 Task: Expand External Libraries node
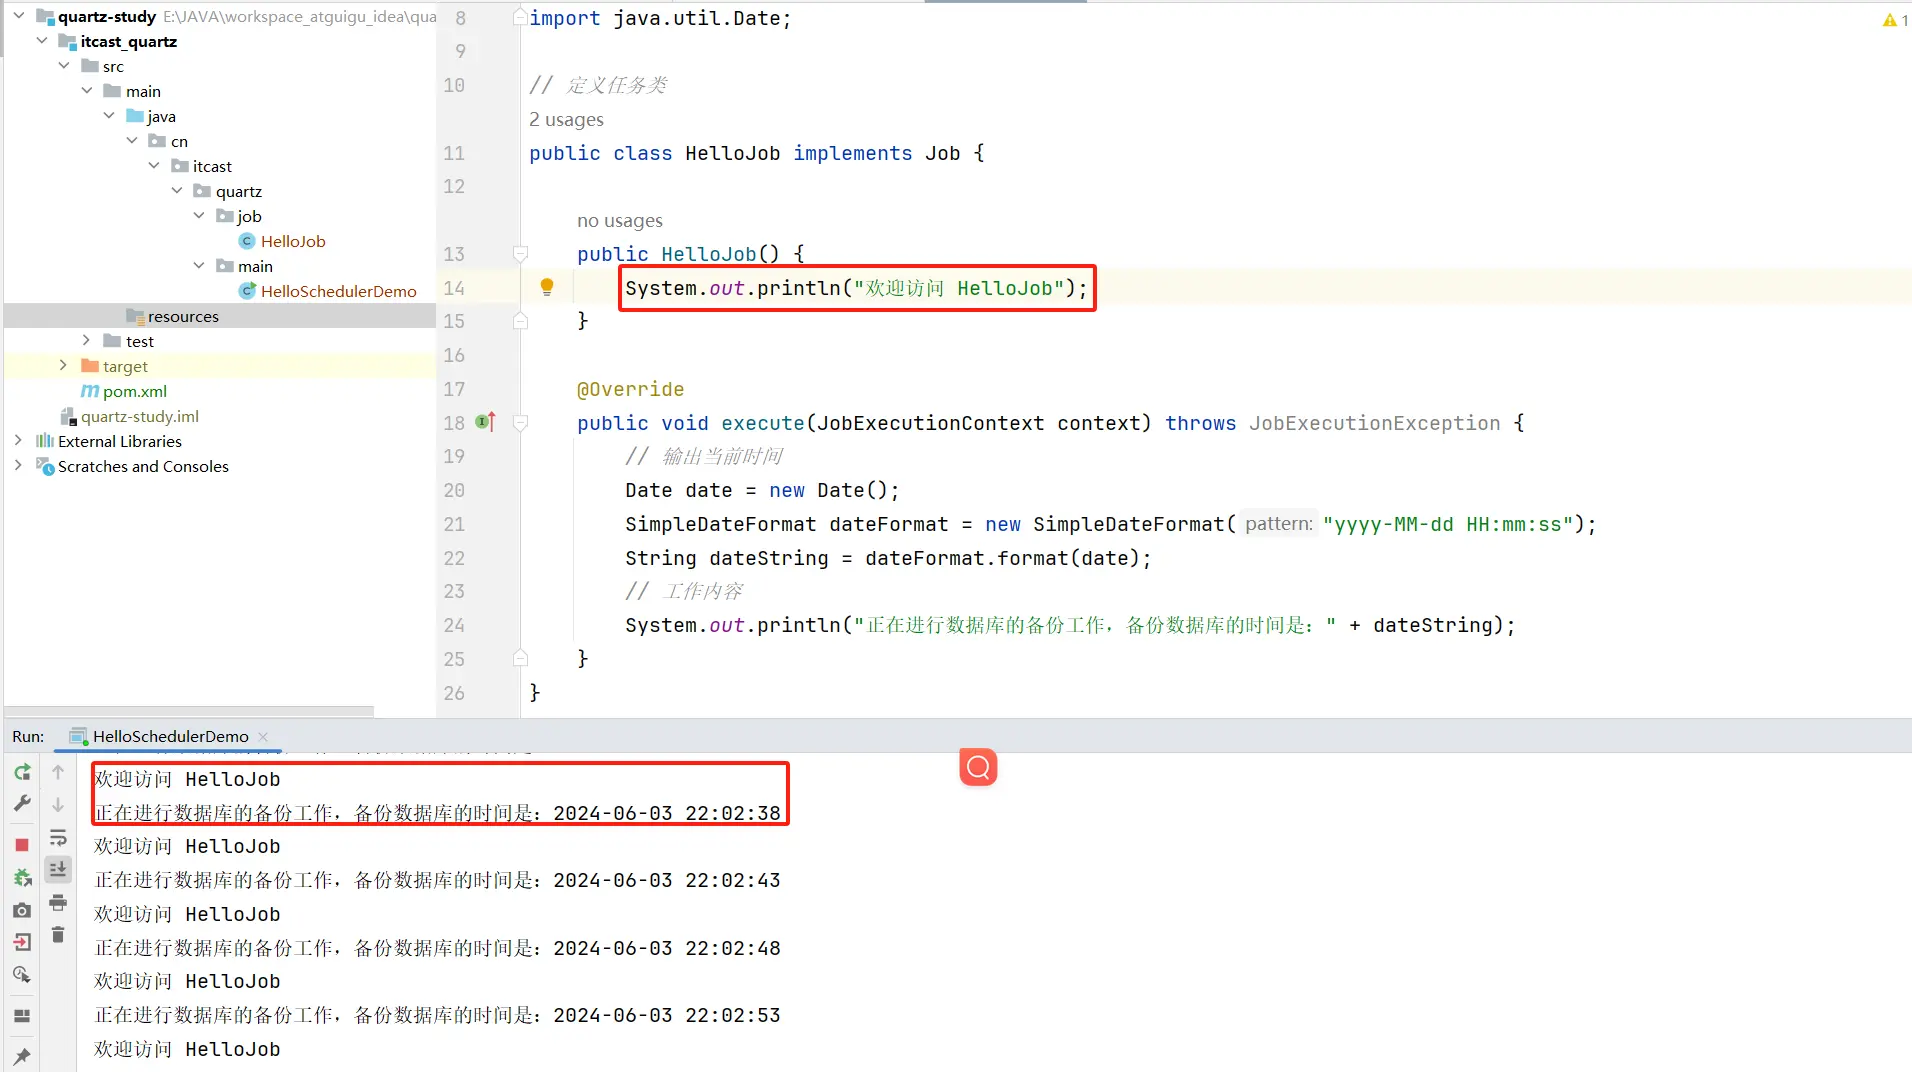point(18,441)
